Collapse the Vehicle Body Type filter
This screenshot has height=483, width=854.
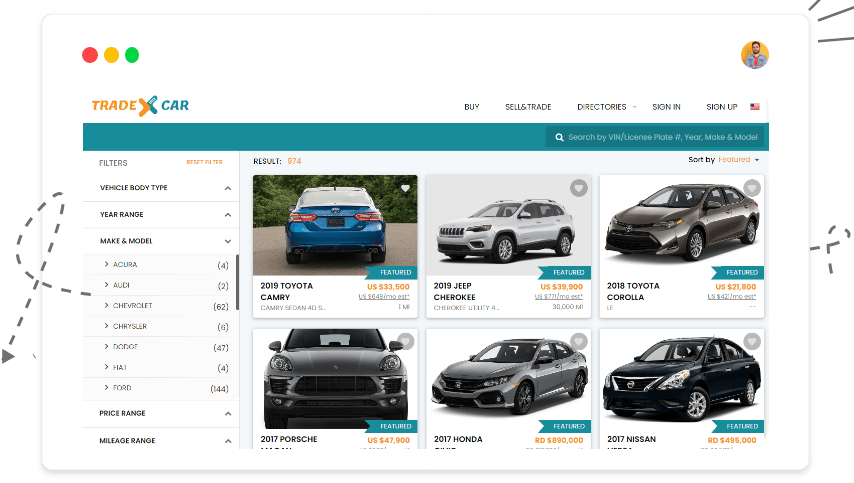click(x=228, y=188)
